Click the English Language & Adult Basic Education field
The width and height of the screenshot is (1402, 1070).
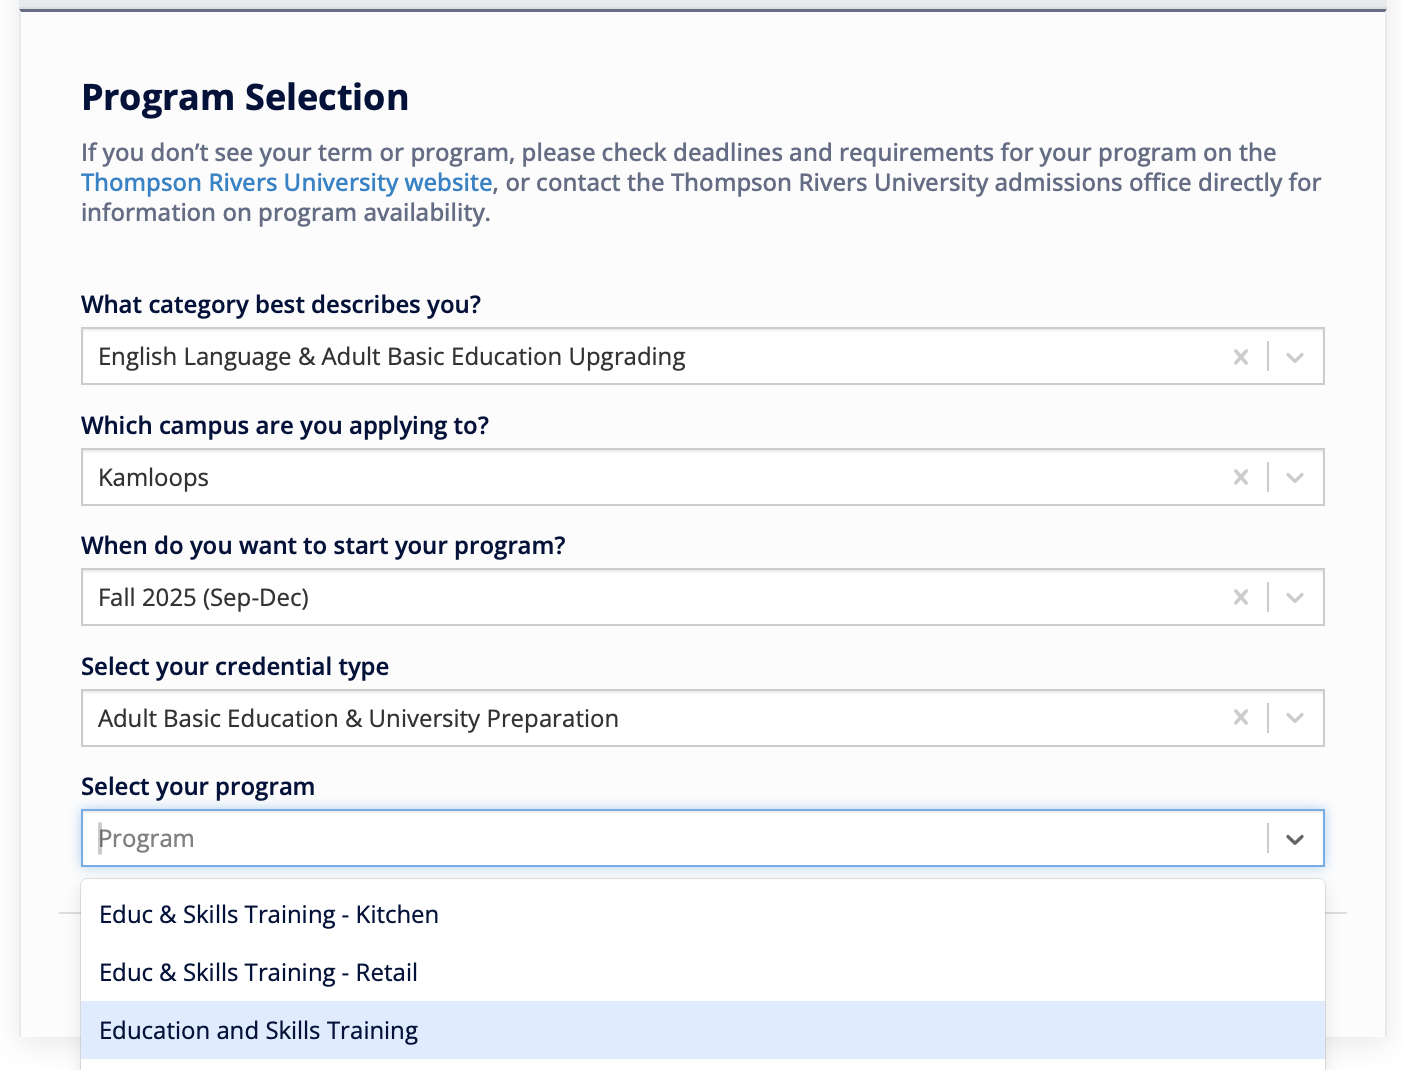pos(391,357)
